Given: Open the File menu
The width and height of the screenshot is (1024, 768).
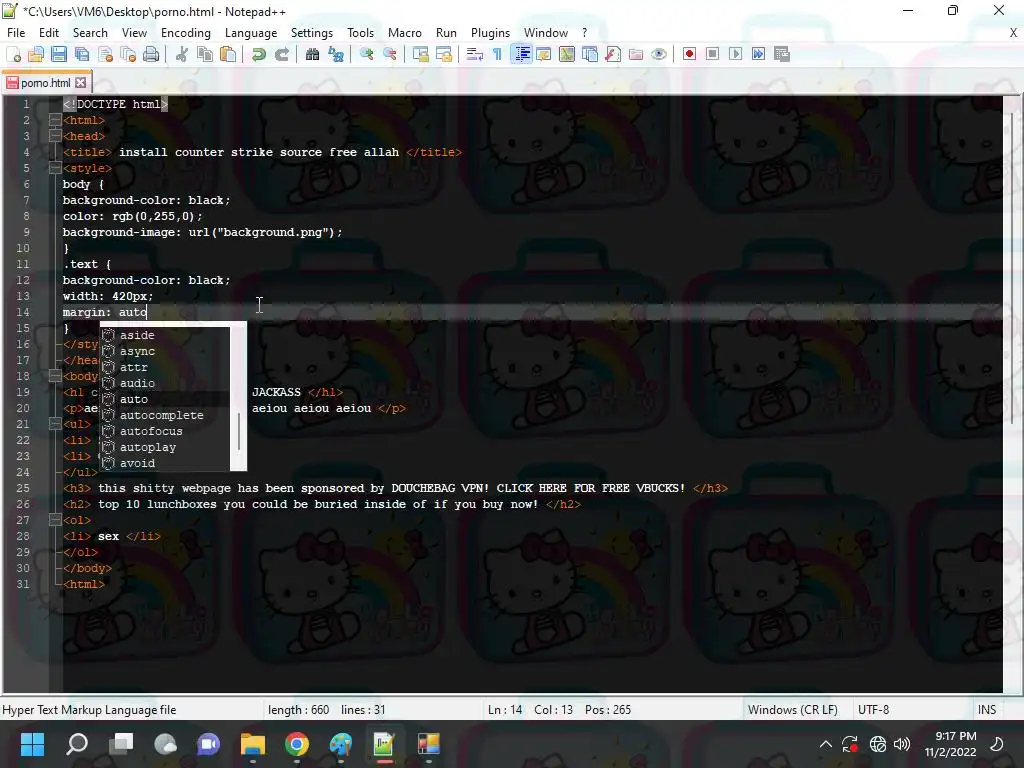Looking at the screenshot, I should (x=16, y=33).
